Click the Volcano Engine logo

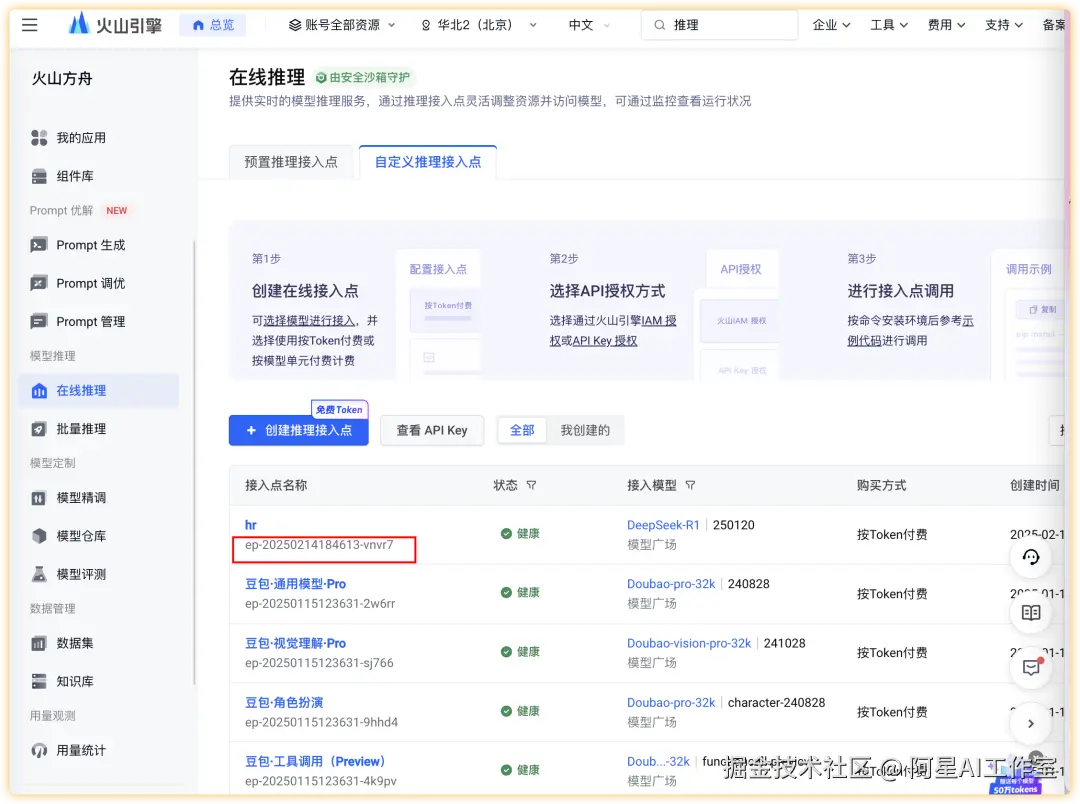pos(115,25)
